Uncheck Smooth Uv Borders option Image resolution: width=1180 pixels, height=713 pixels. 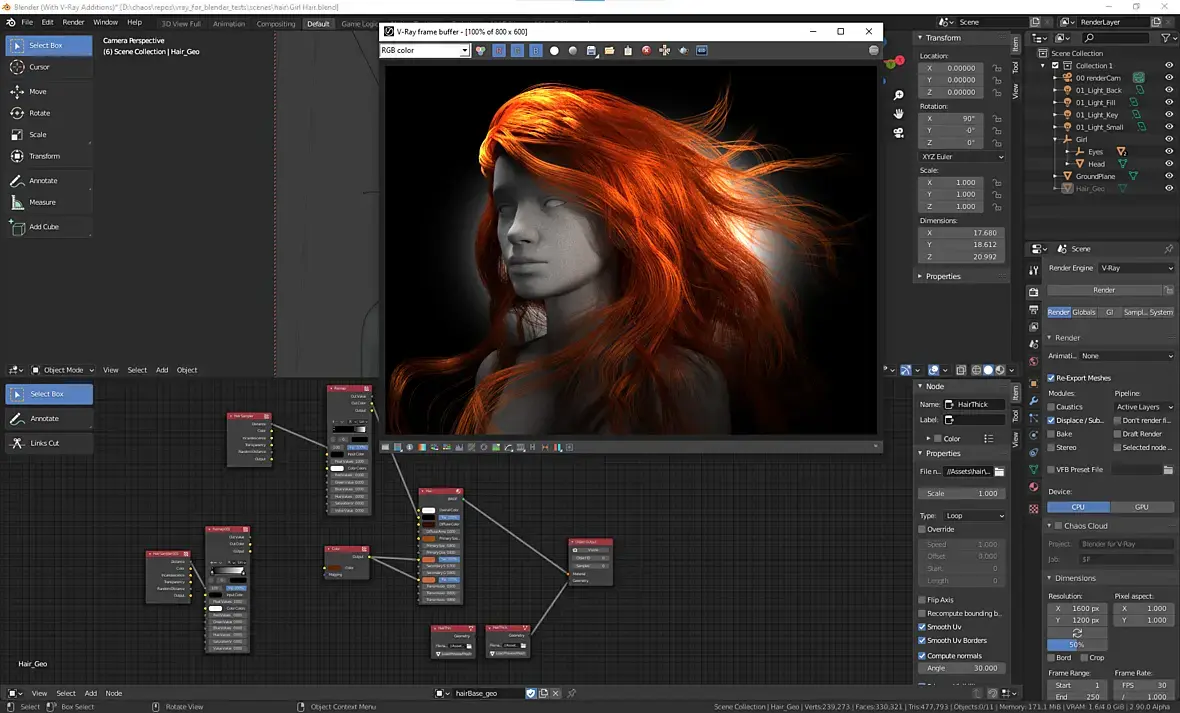click(x=922, y=640)
